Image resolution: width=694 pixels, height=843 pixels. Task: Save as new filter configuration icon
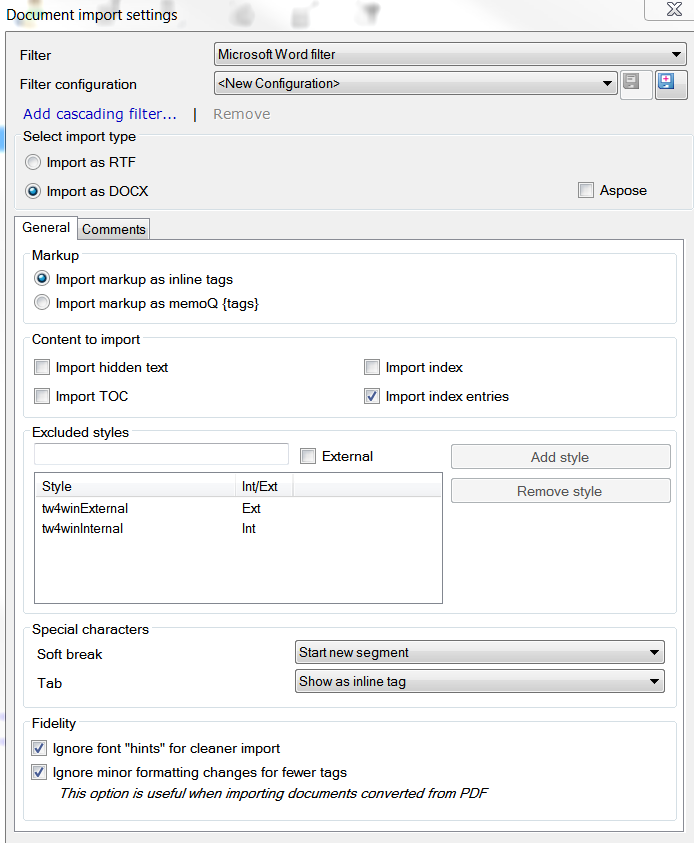(671, 84)
